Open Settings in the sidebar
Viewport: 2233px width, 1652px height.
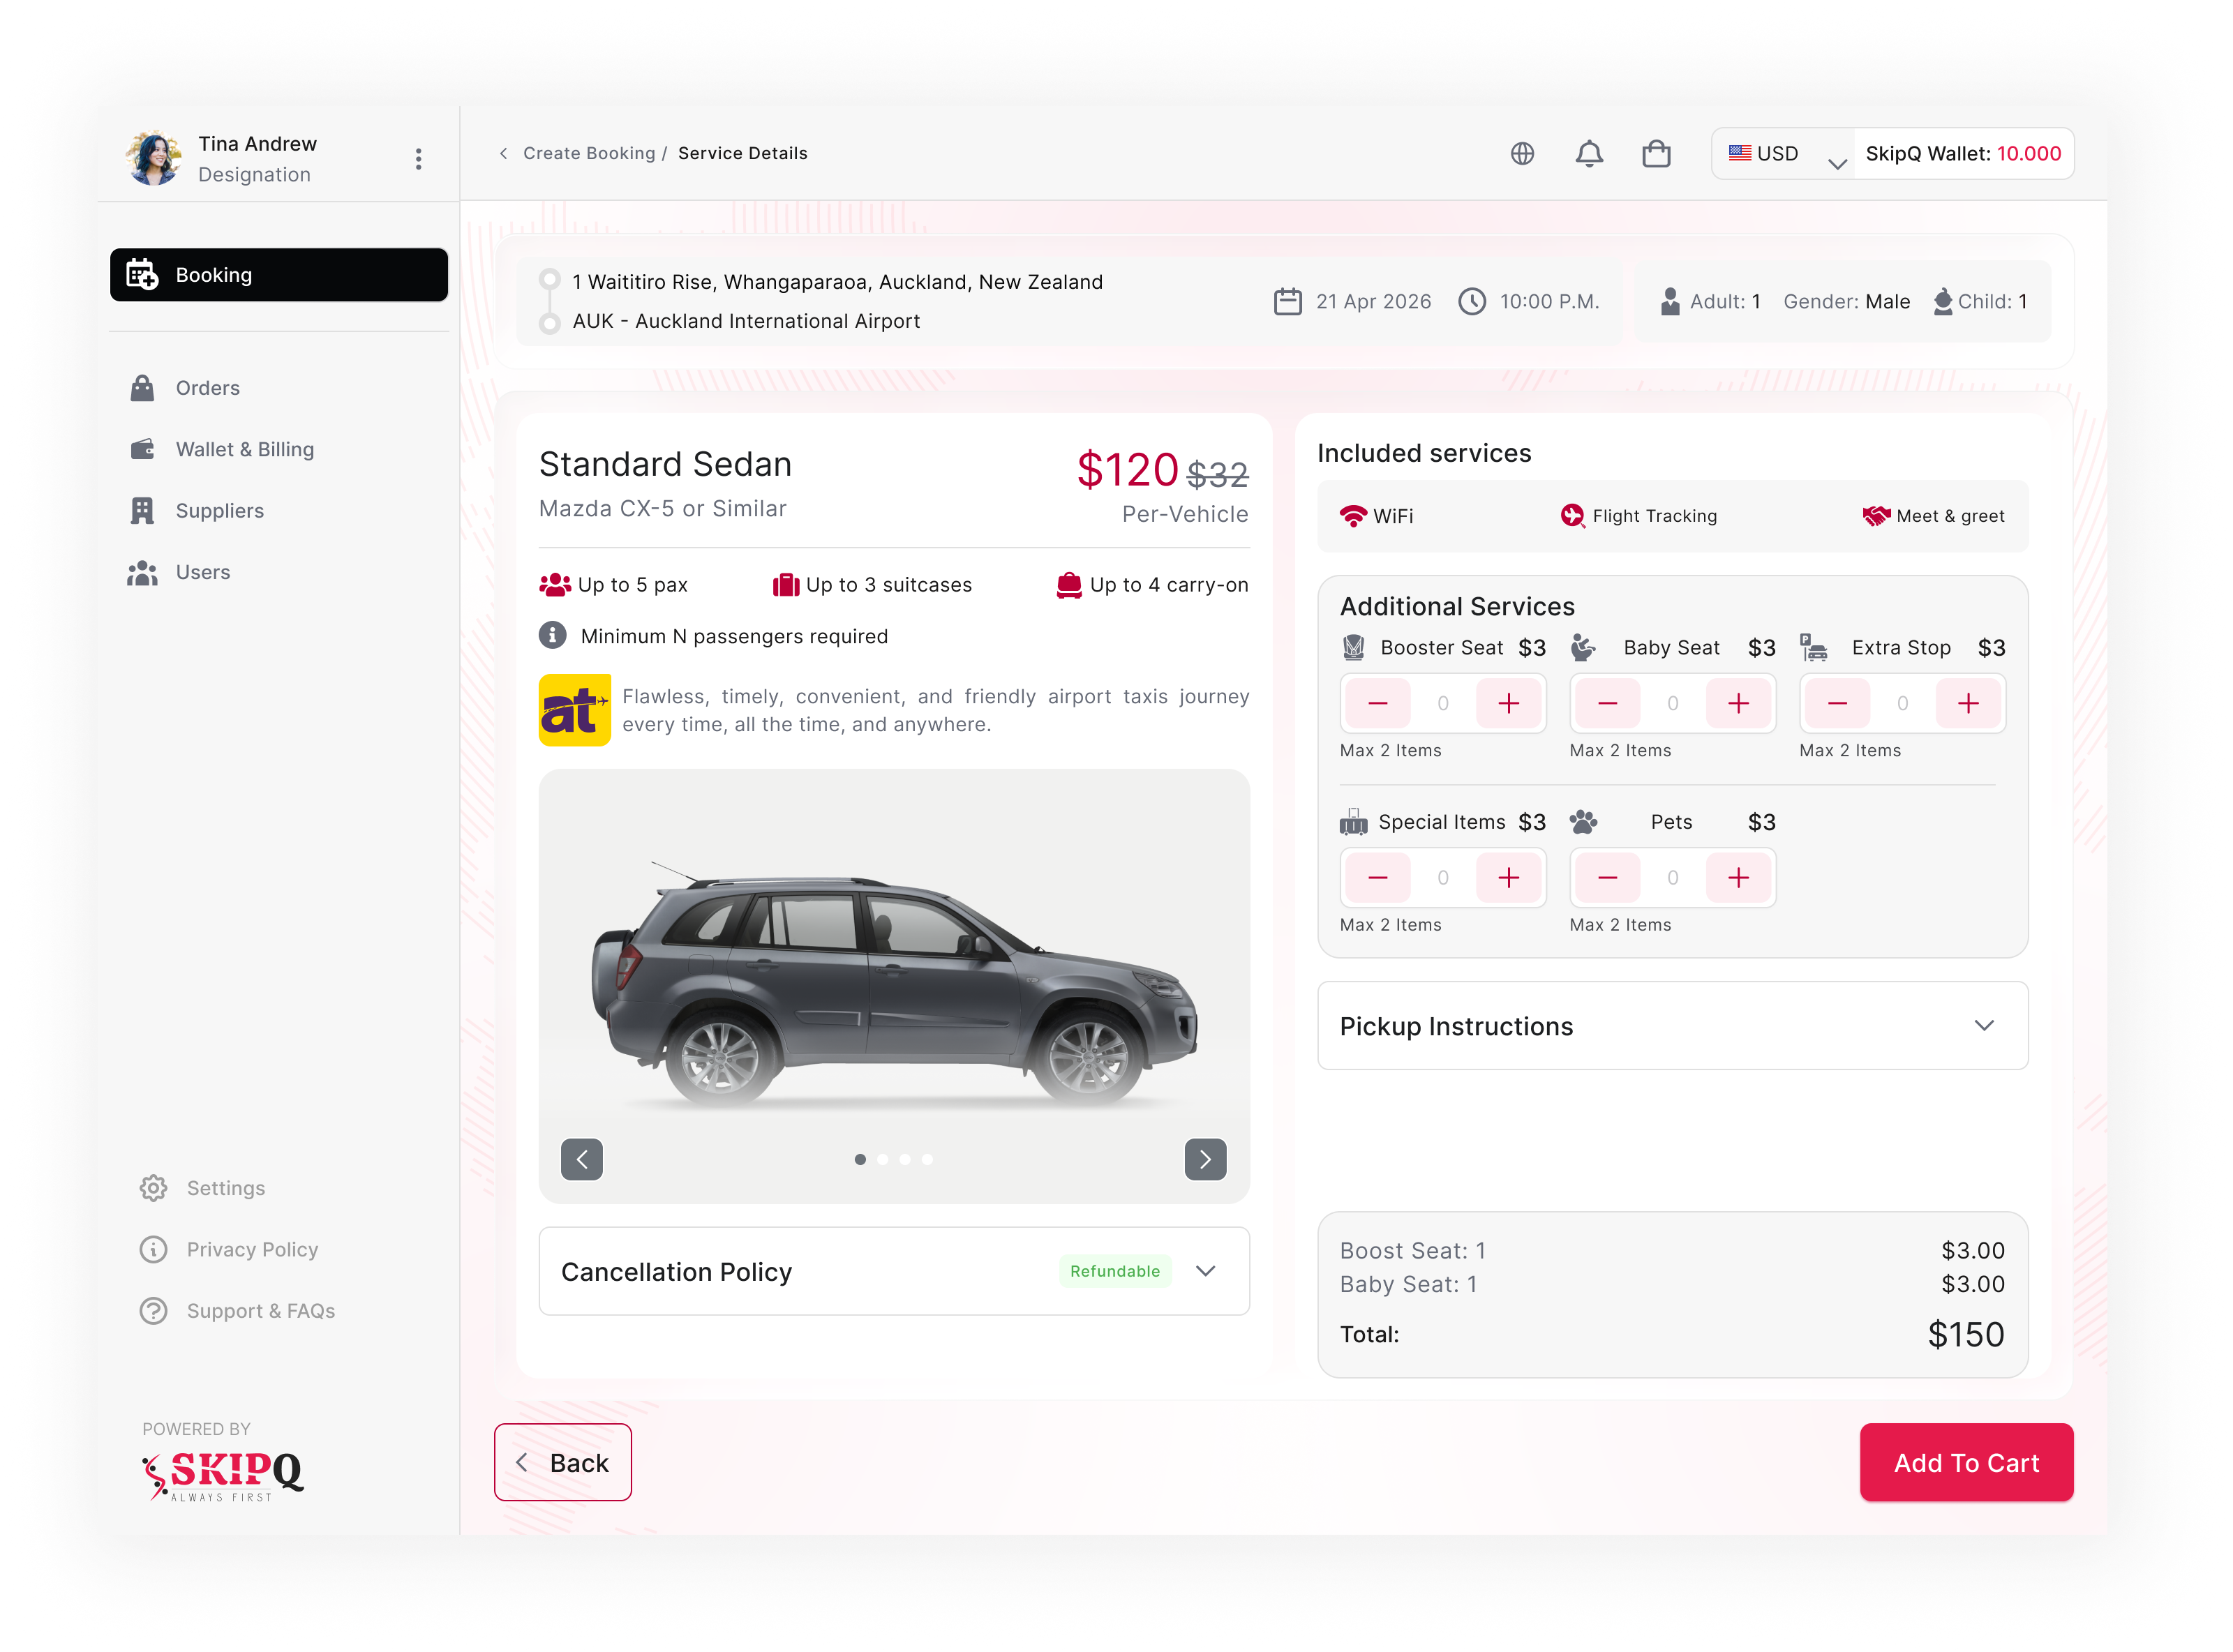[x=202, y=1187]
